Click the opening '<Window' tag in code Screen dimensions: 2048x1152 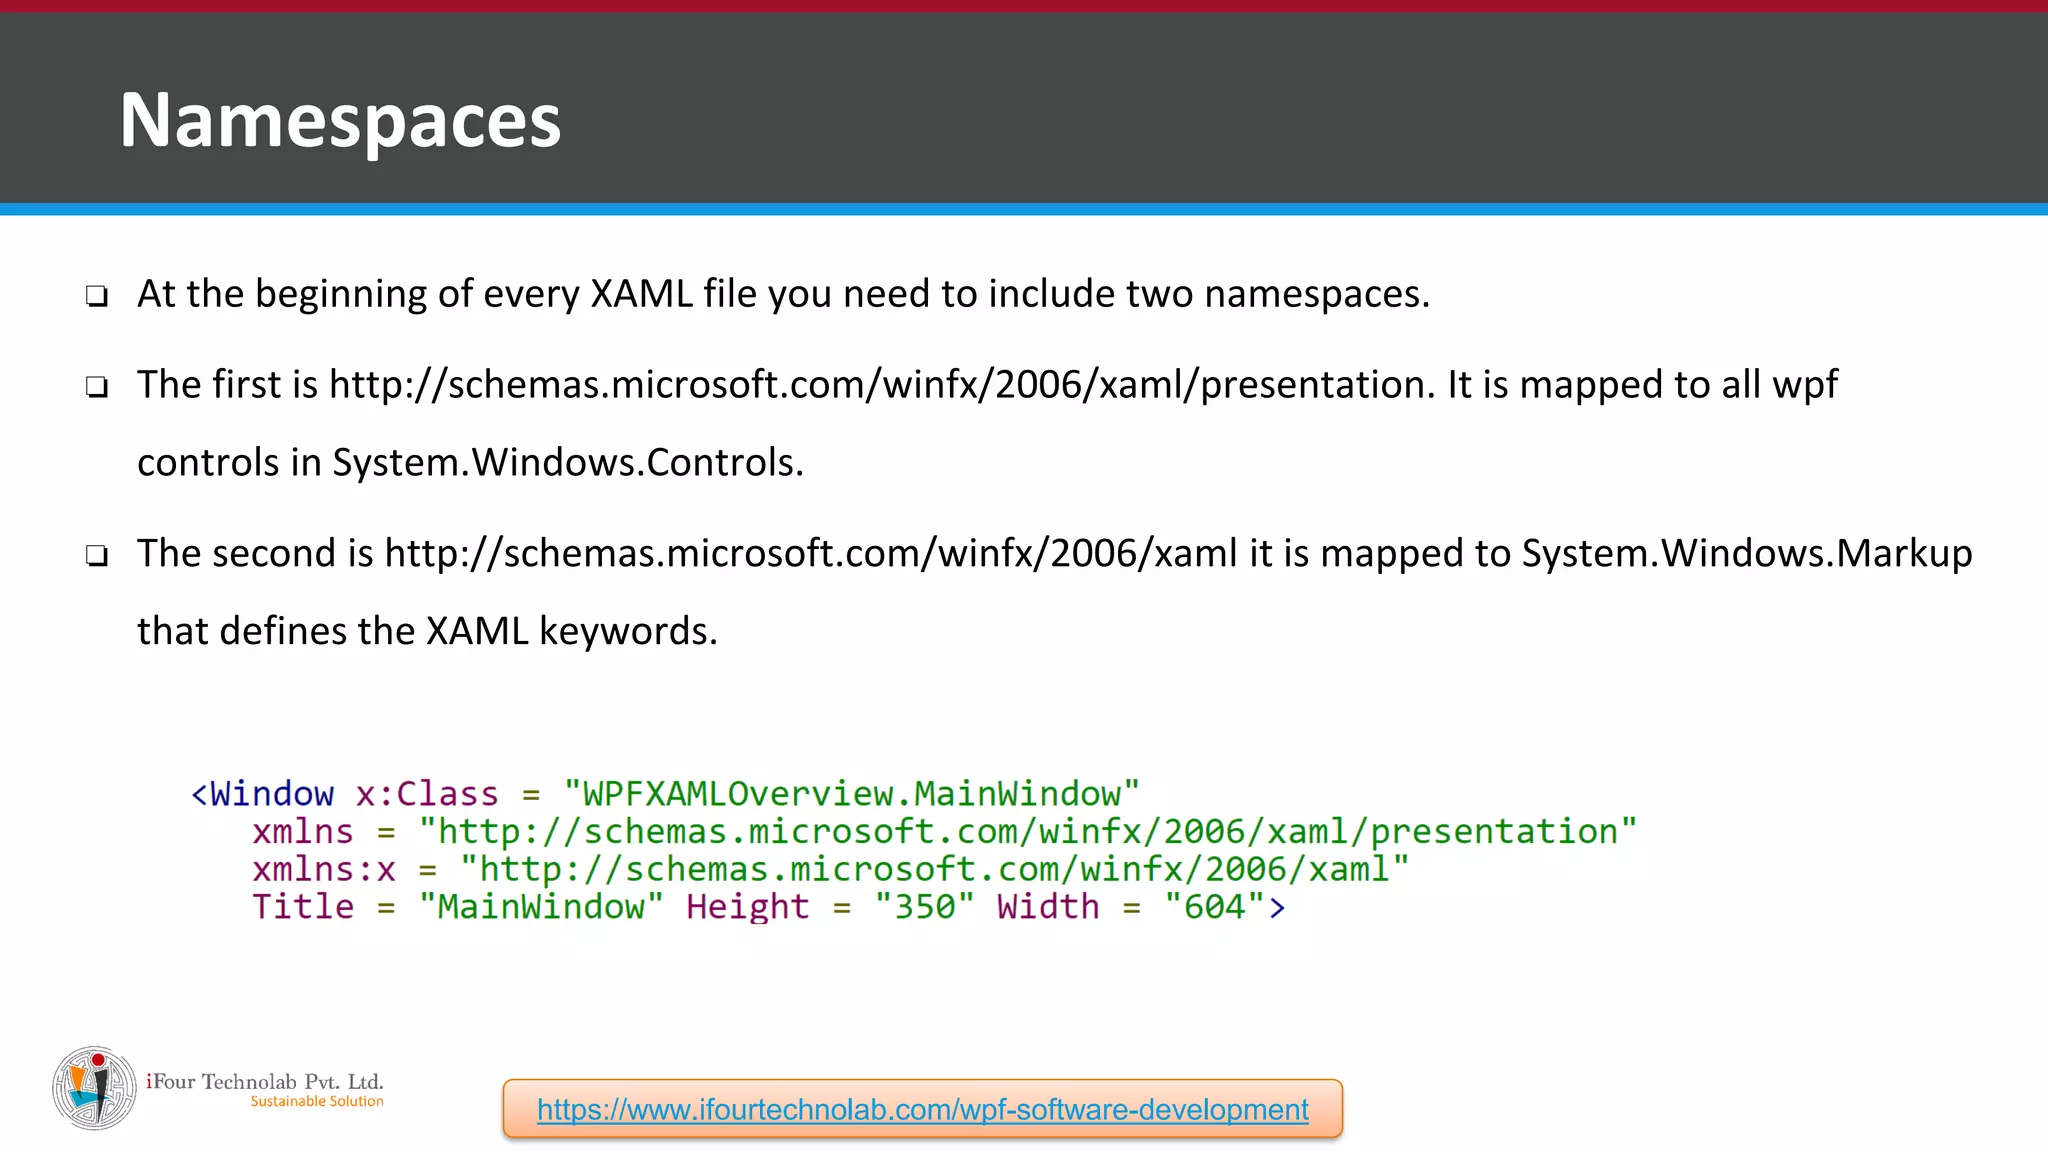(262, 794)
